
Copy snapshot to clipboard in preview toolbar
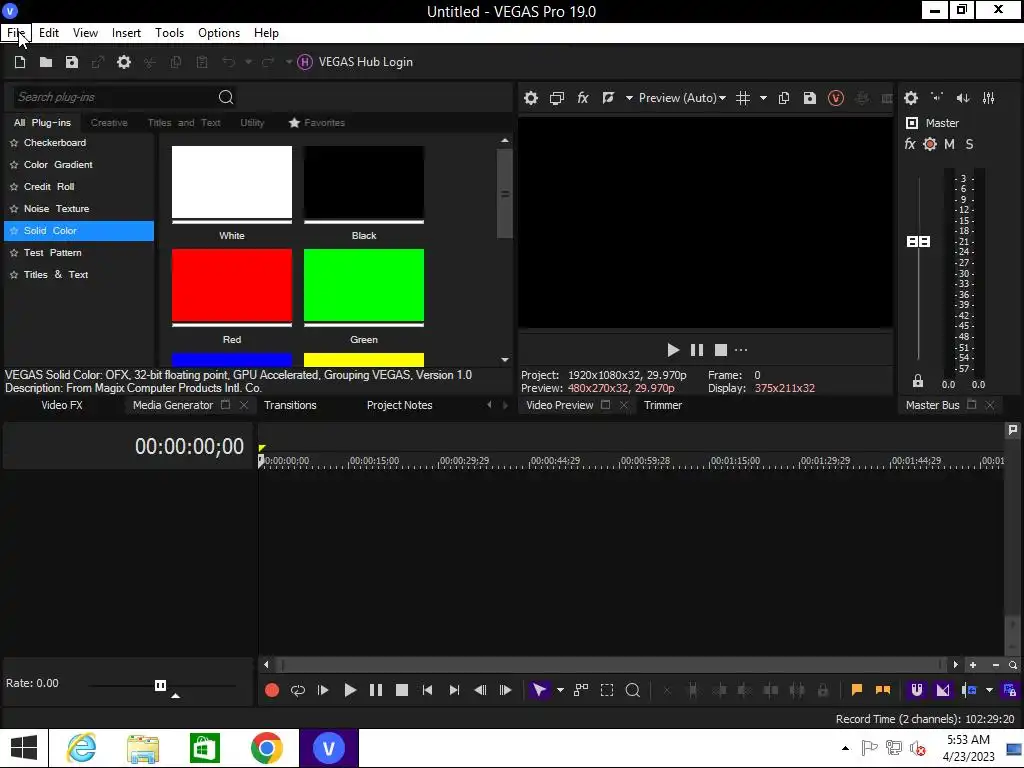point(784,98)
